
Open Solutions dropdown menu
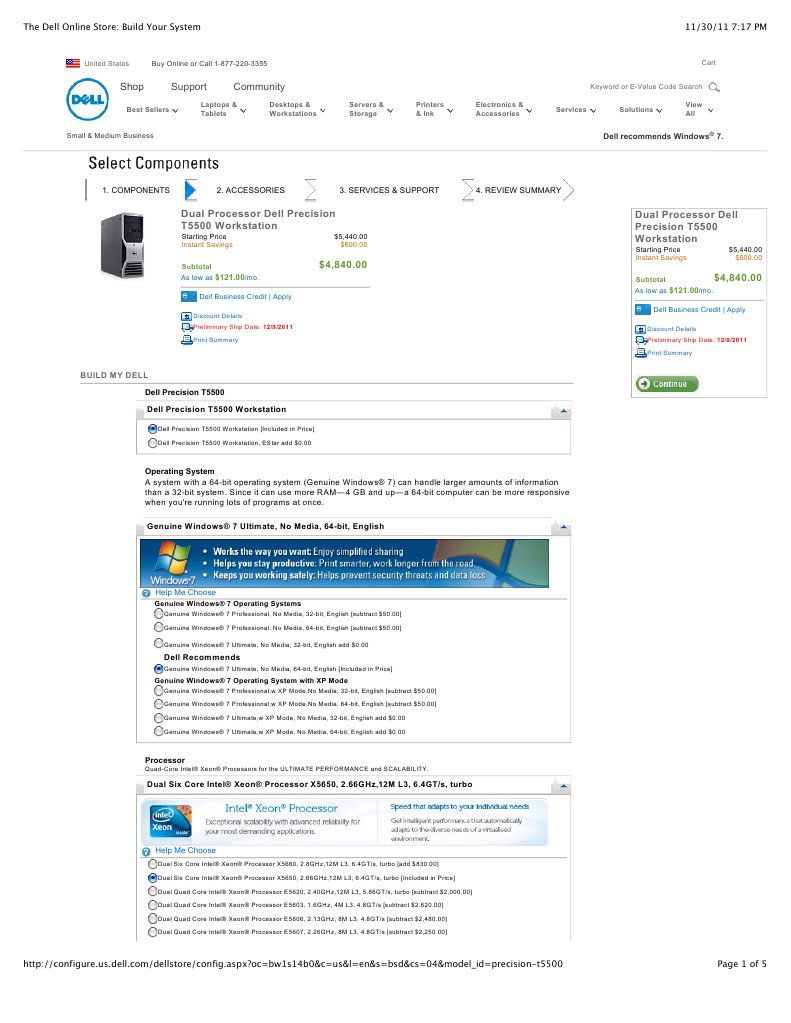[x=640, y=110]
